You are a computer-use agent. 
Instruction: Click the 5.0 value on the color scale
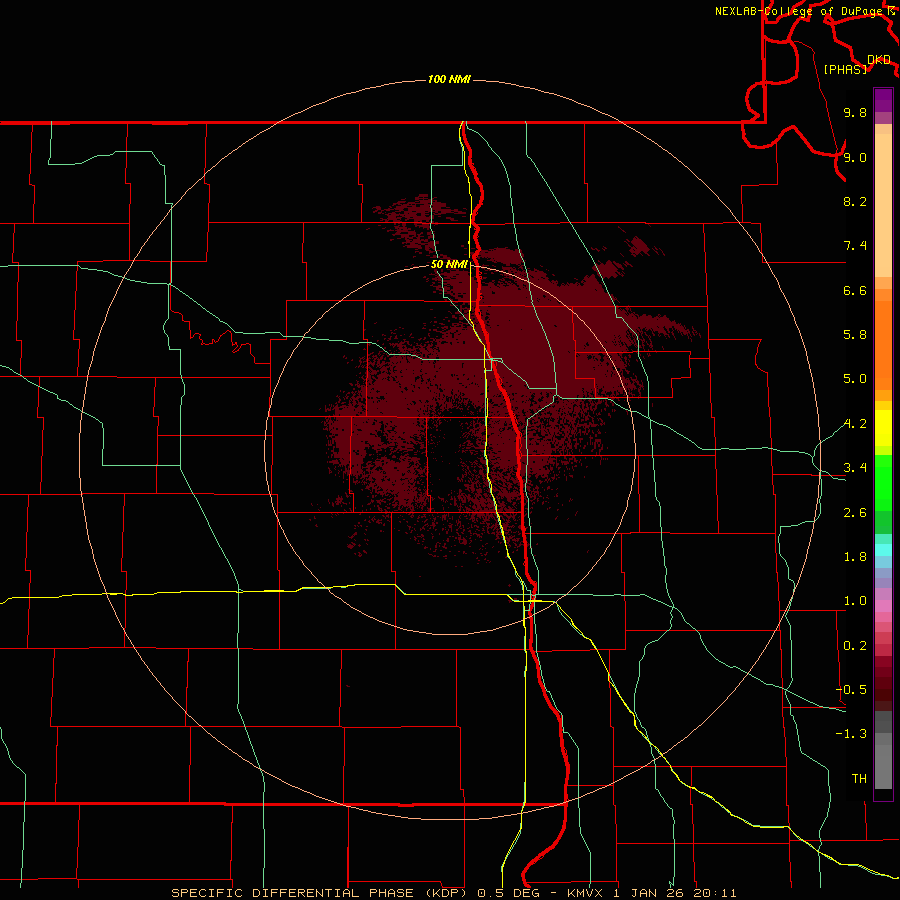[855, 379]
